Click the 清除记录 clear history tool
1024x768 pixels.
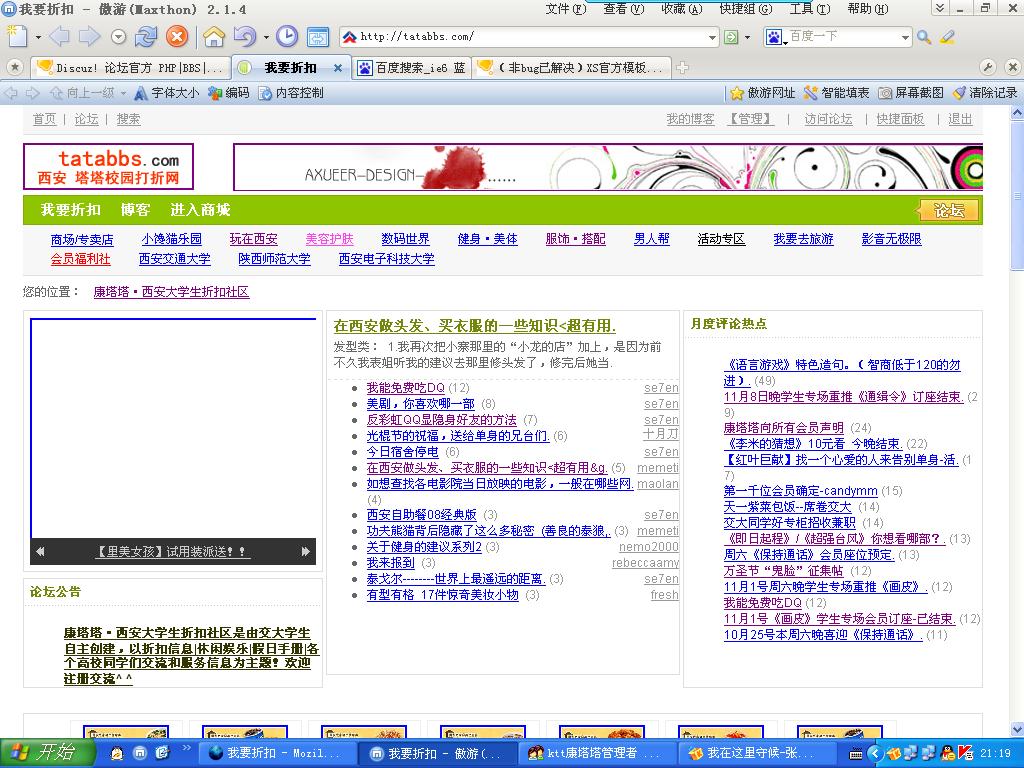click(984, 93)
